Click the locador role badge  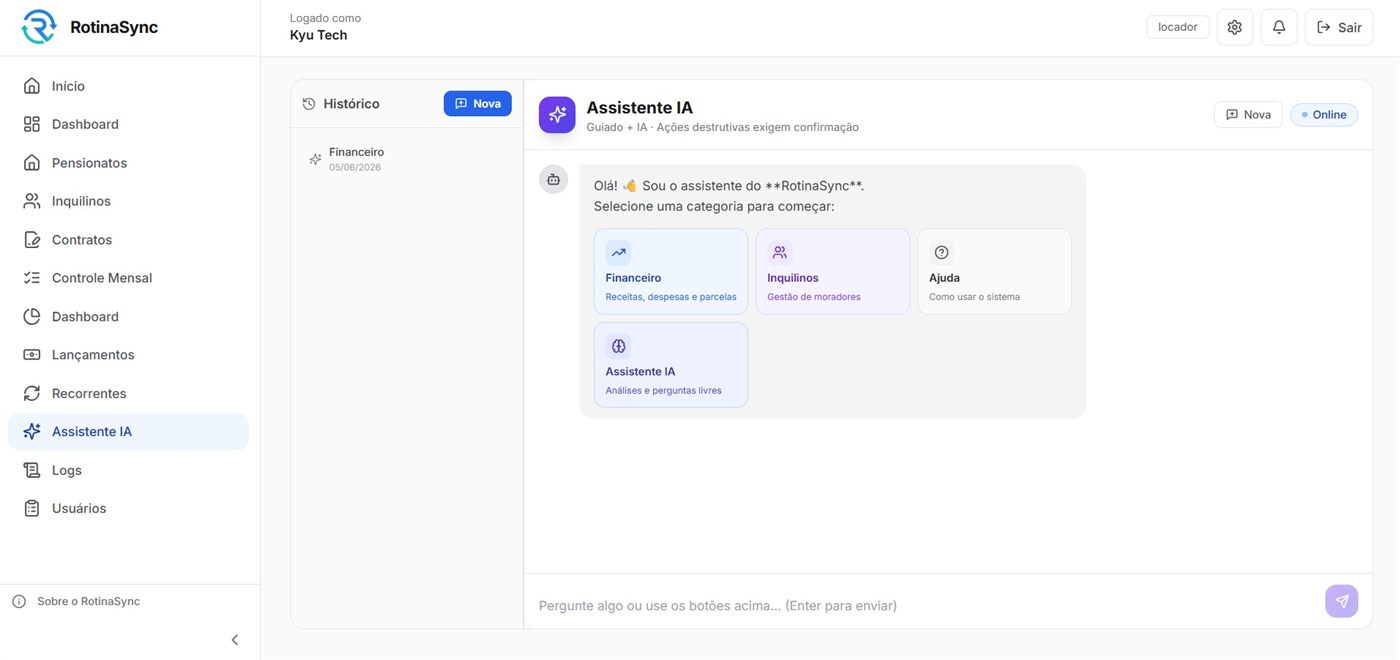click(1178, 27)
